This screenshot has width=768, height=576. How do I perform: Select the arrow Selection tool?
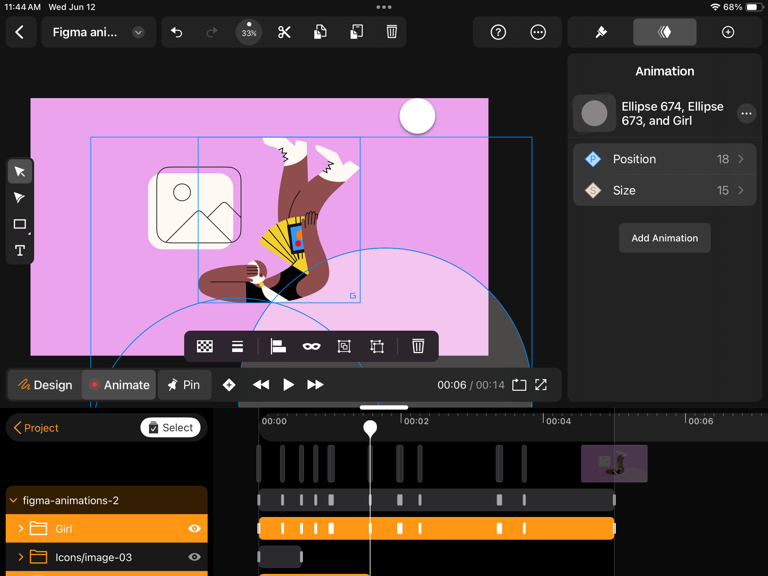pos(20,171)
